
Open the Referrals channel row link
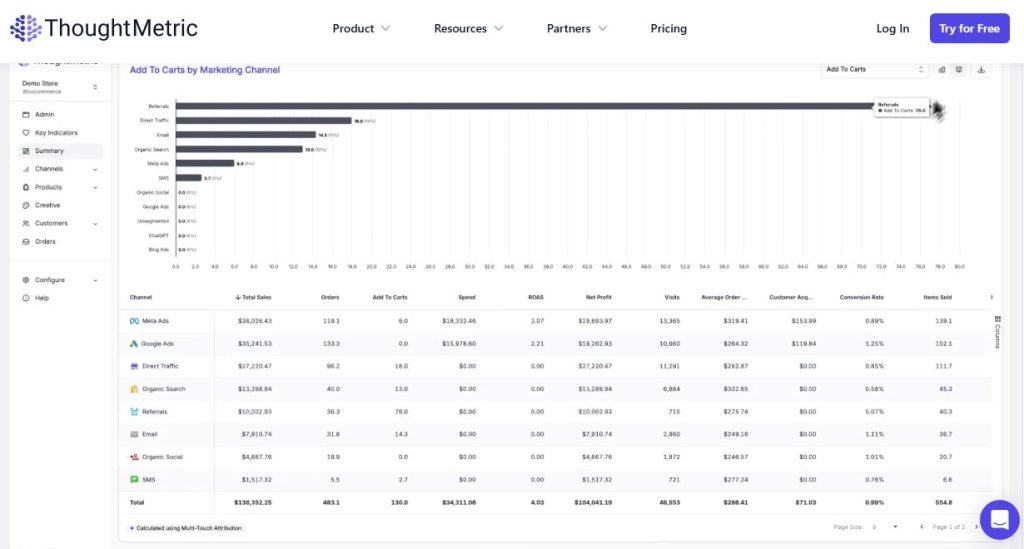[x=155, y=412]
